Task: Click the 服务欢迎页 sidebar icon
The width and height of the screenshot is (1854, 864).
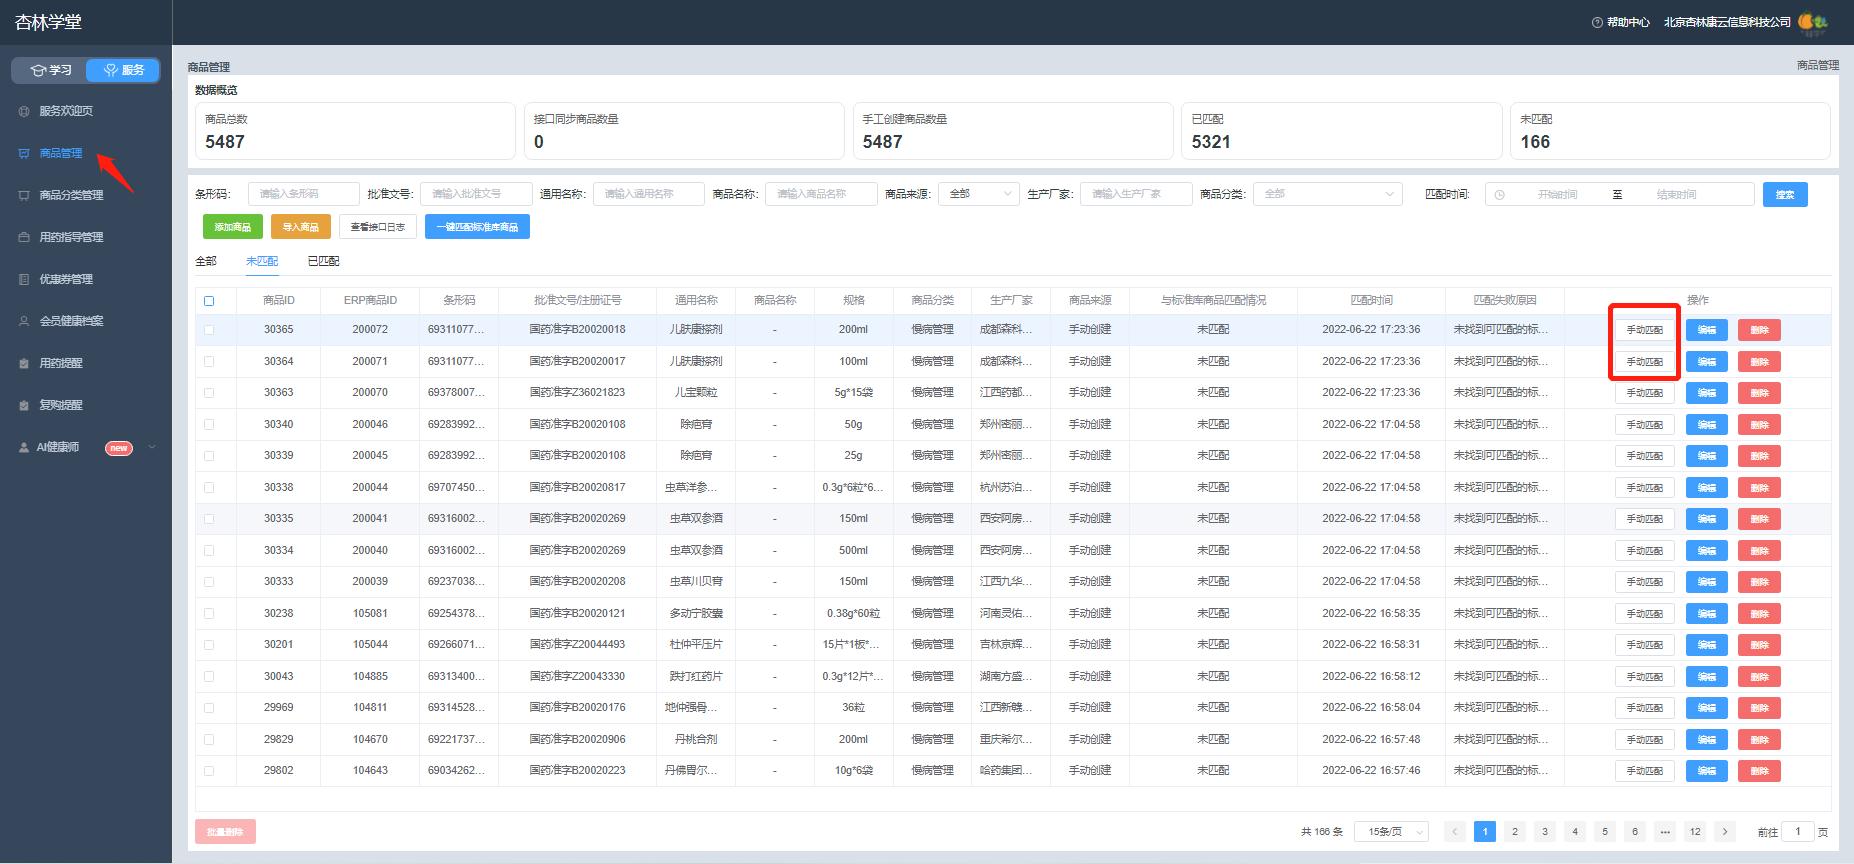Action: coord(24,111)
